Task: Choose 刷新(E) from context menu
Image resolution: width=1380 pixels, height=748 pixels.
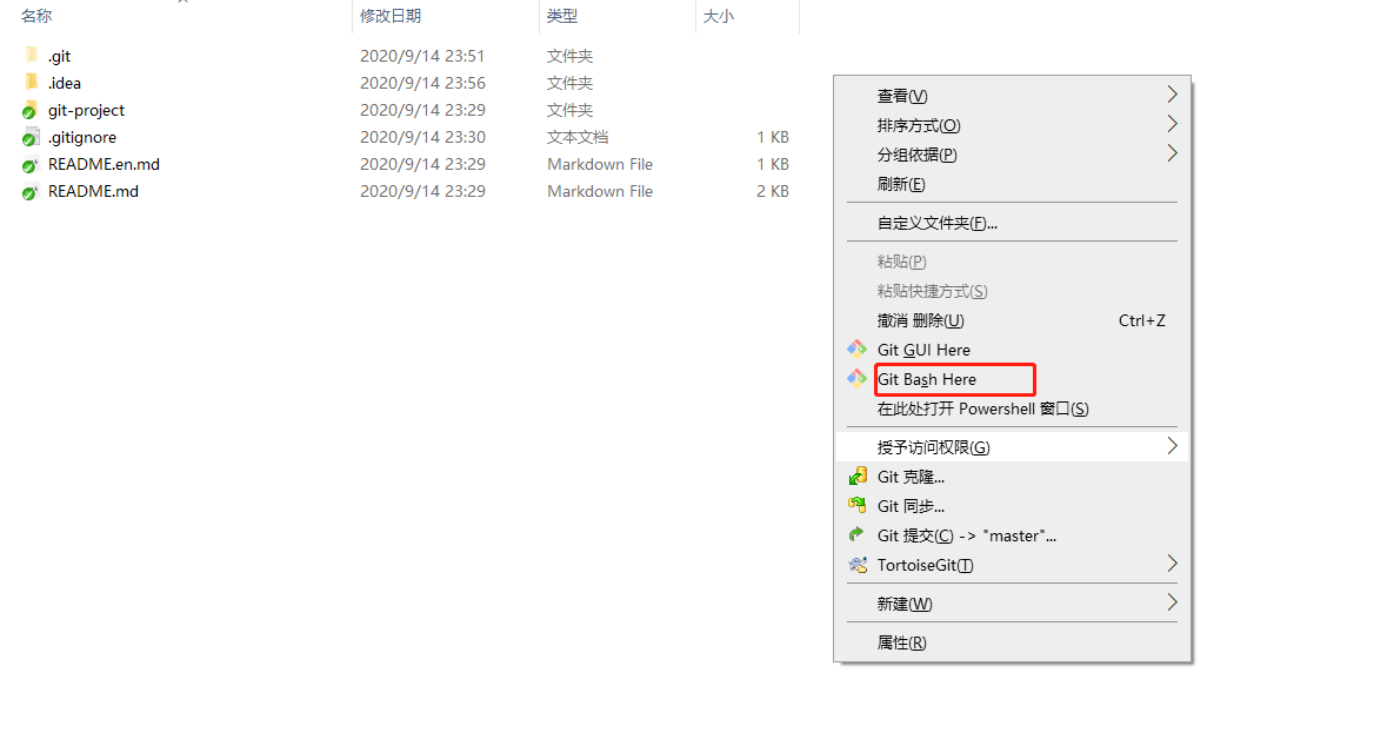Action: pos(901,184)
